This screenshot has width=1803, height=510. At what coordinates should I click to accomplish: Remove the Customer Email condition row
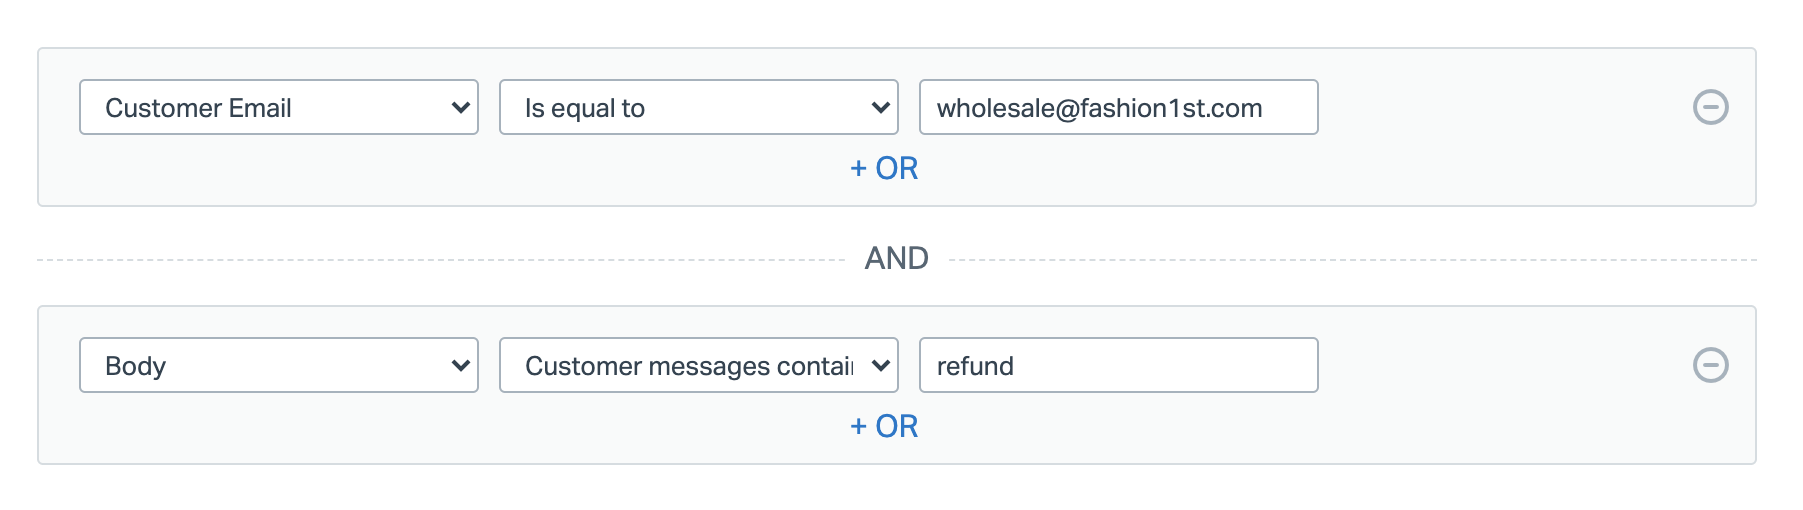click(x=1710, y=107)
